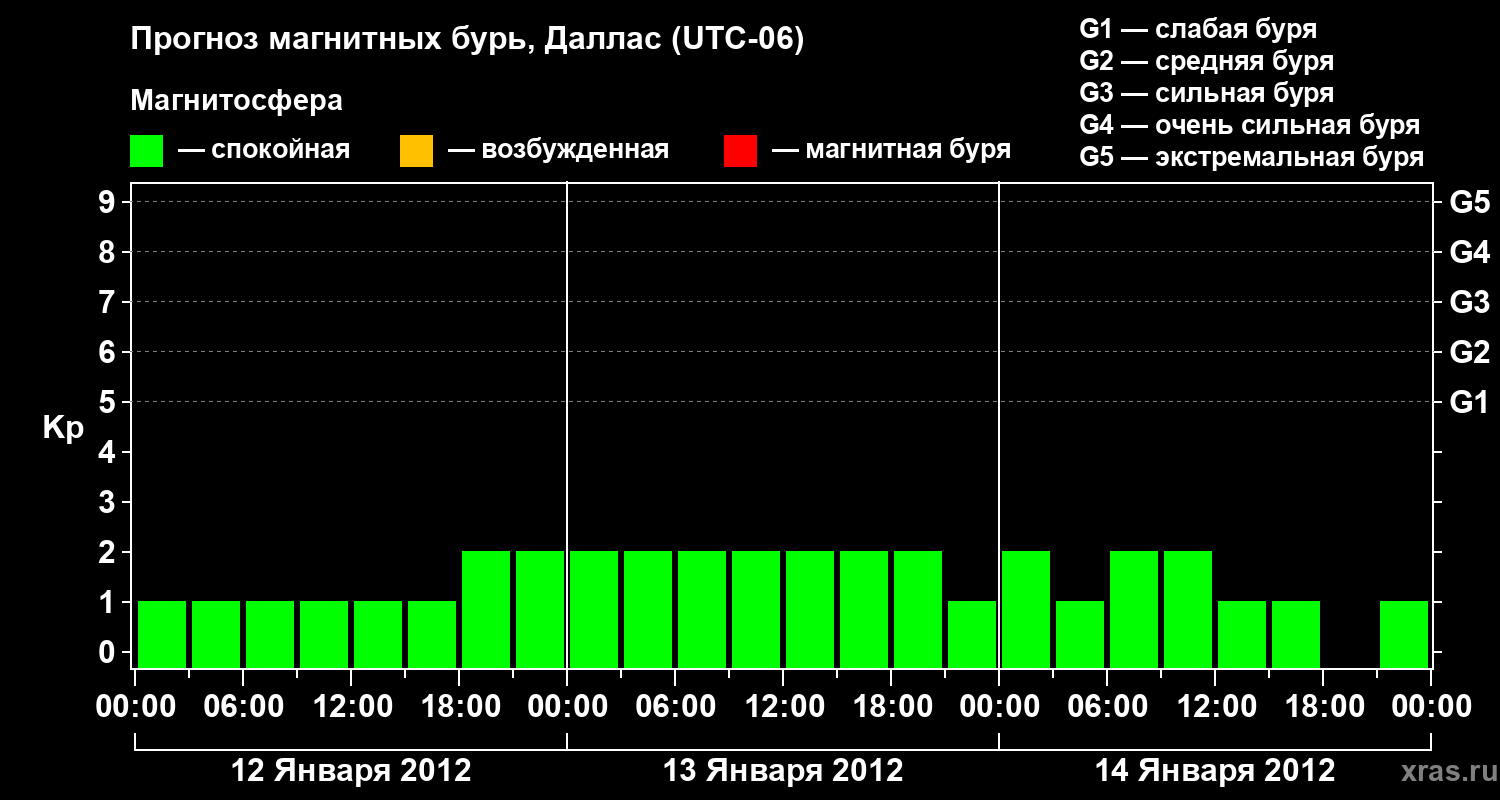Screen dimensions: 1500x800
Task: Click the red 'магнитная буря' legend swatch
Action: pos(740,151)
